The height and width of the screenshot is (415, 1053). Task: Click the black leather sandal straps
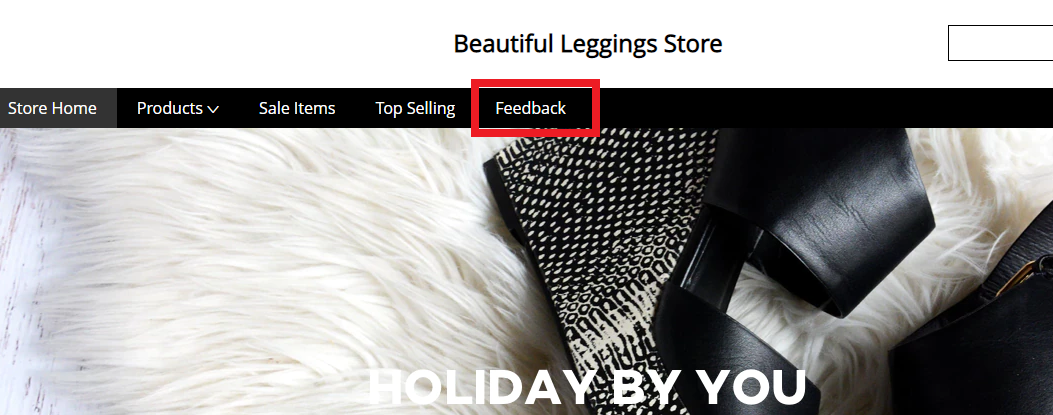pos(813,222)
